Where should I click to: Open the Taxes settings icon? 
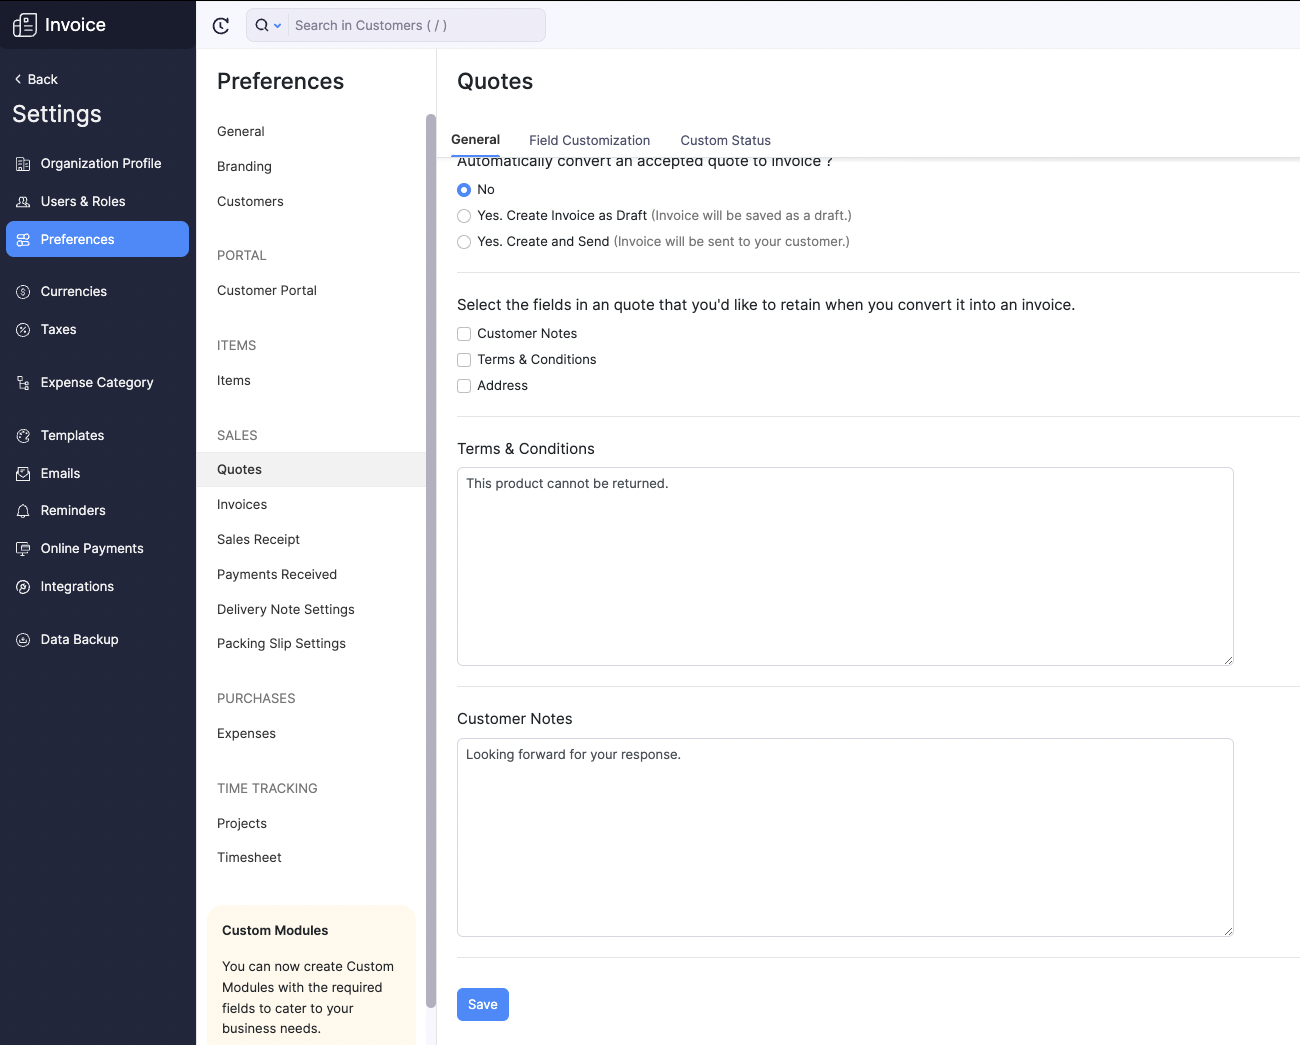[22, 329]
